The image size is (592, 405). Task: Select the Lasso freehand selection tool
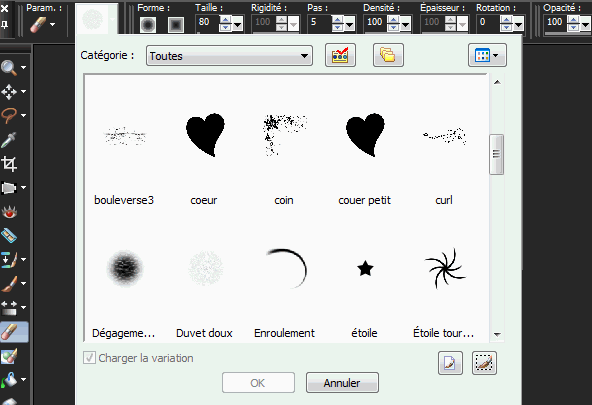click(x=9, y=115)
